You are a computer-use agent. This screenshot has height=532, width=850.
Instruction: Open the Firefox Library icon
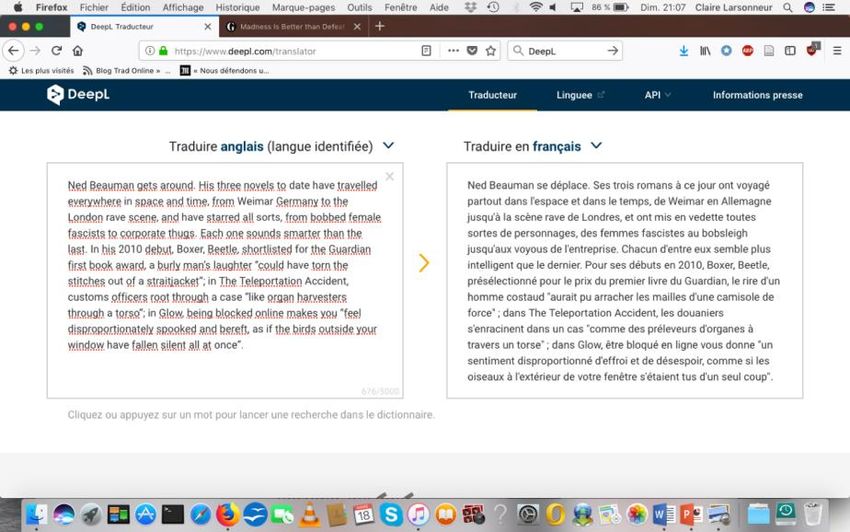click(x=705, y=51)
